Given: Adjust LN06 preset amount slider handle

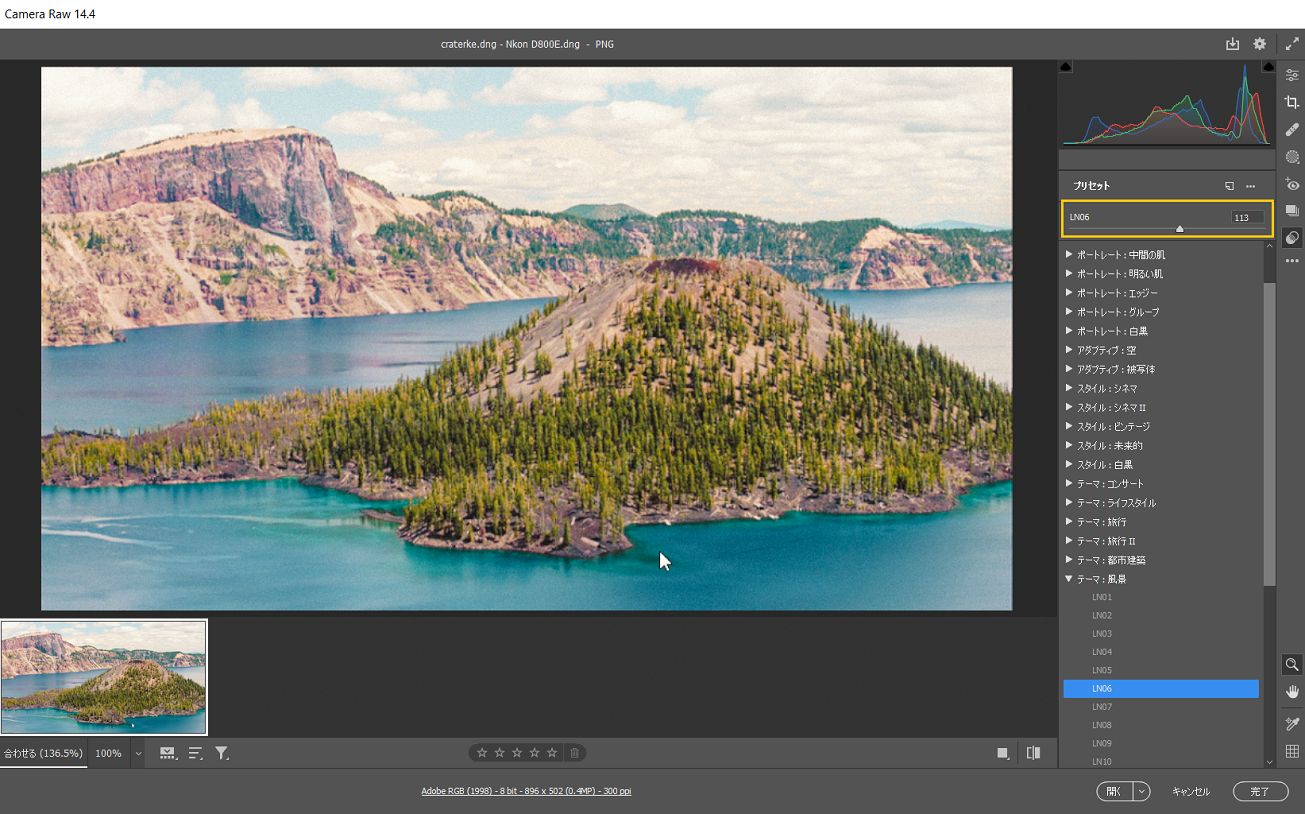Looking at the screenshot, I should pyautogui.click(x=1180, y=229).
